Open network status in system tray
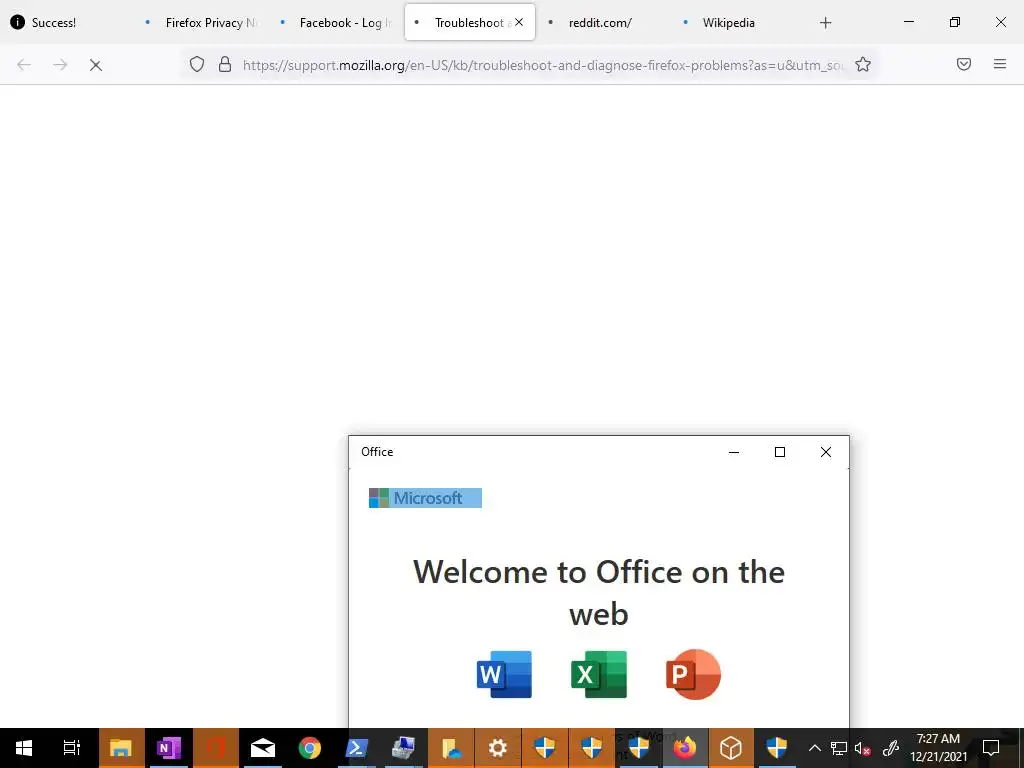Image resolution: width=1024 pixels, height=768 pixels. point(839,748)
